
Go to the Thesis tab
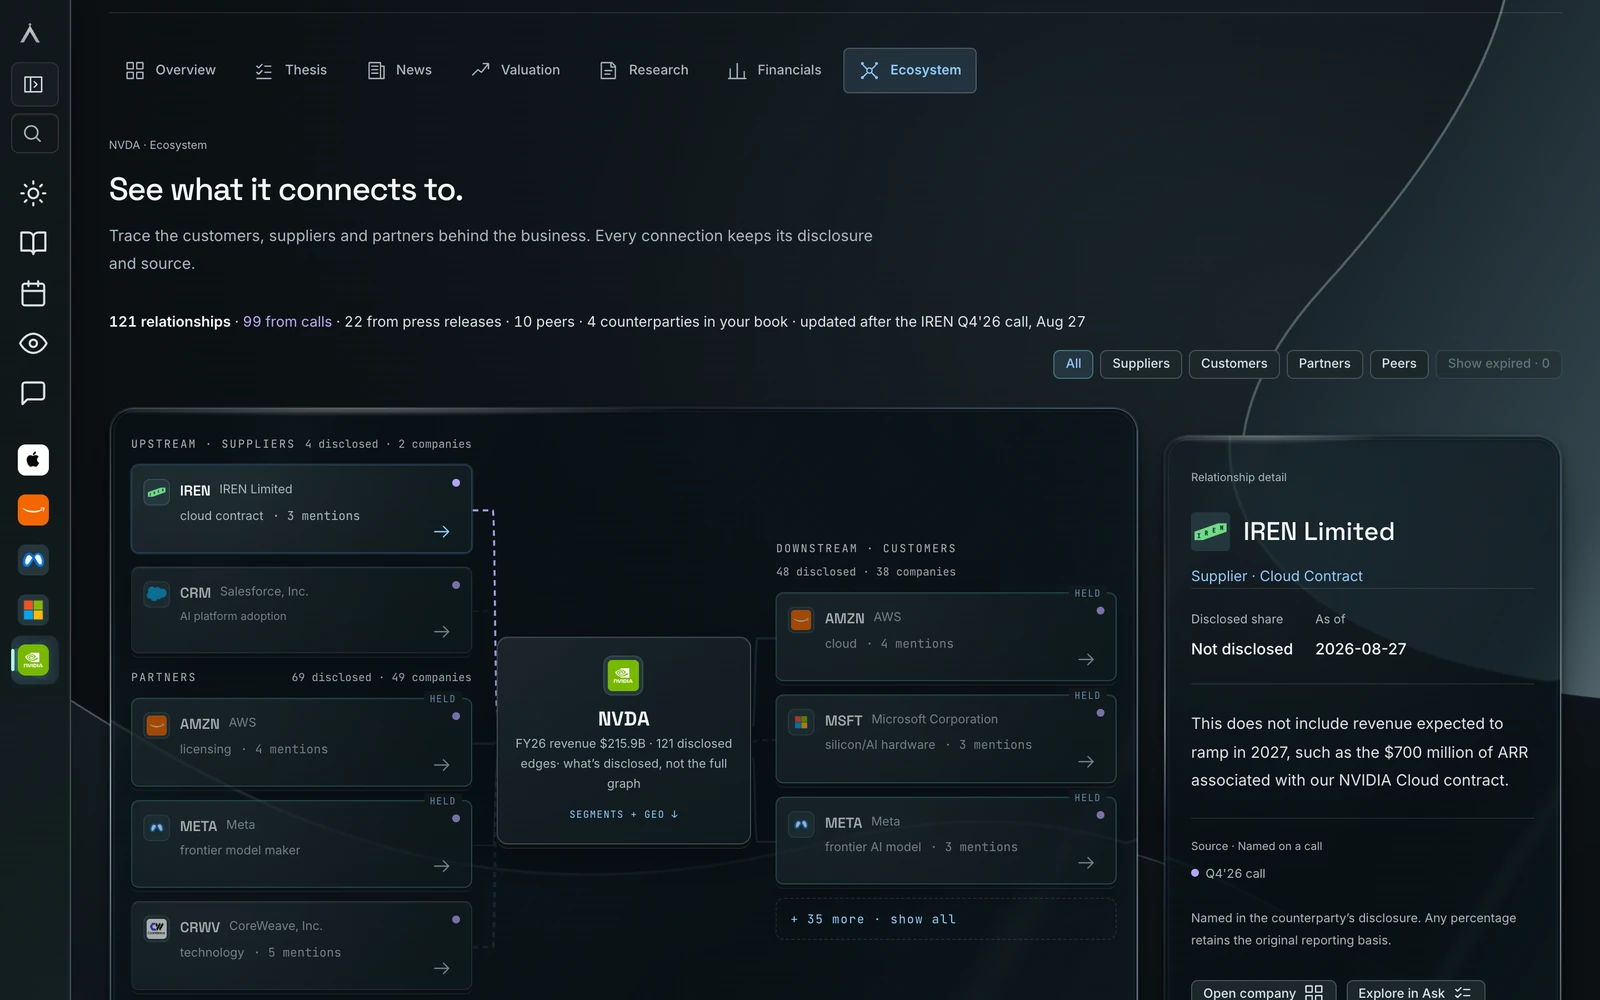[x=291, y=70]
